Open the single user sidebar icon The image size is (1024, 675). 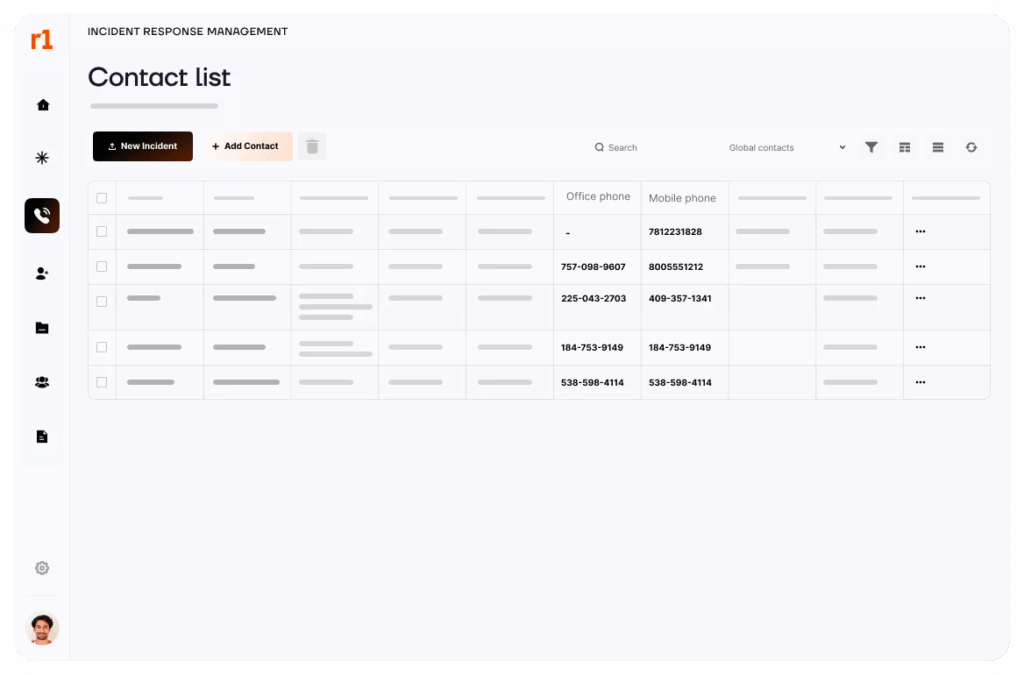[x=42, y=274]
